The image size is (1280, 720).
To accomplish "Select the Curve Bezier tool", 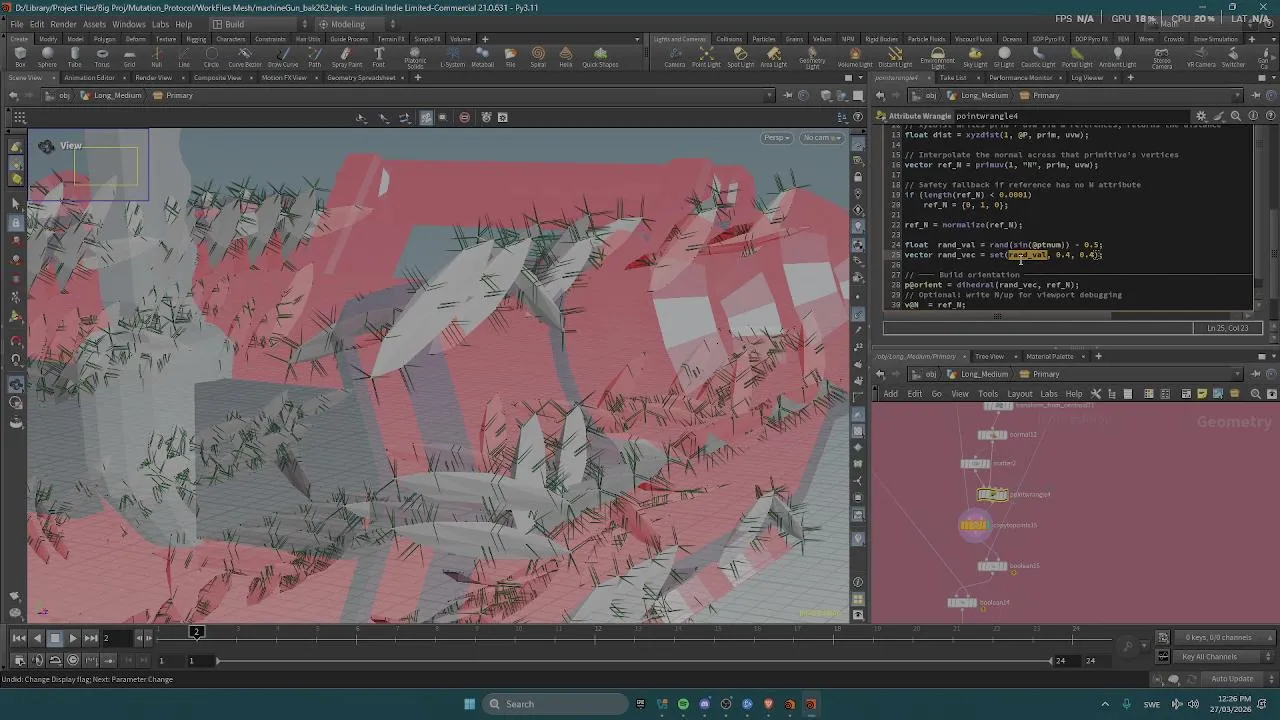I will pyautogui.click(x=245, y=57).
